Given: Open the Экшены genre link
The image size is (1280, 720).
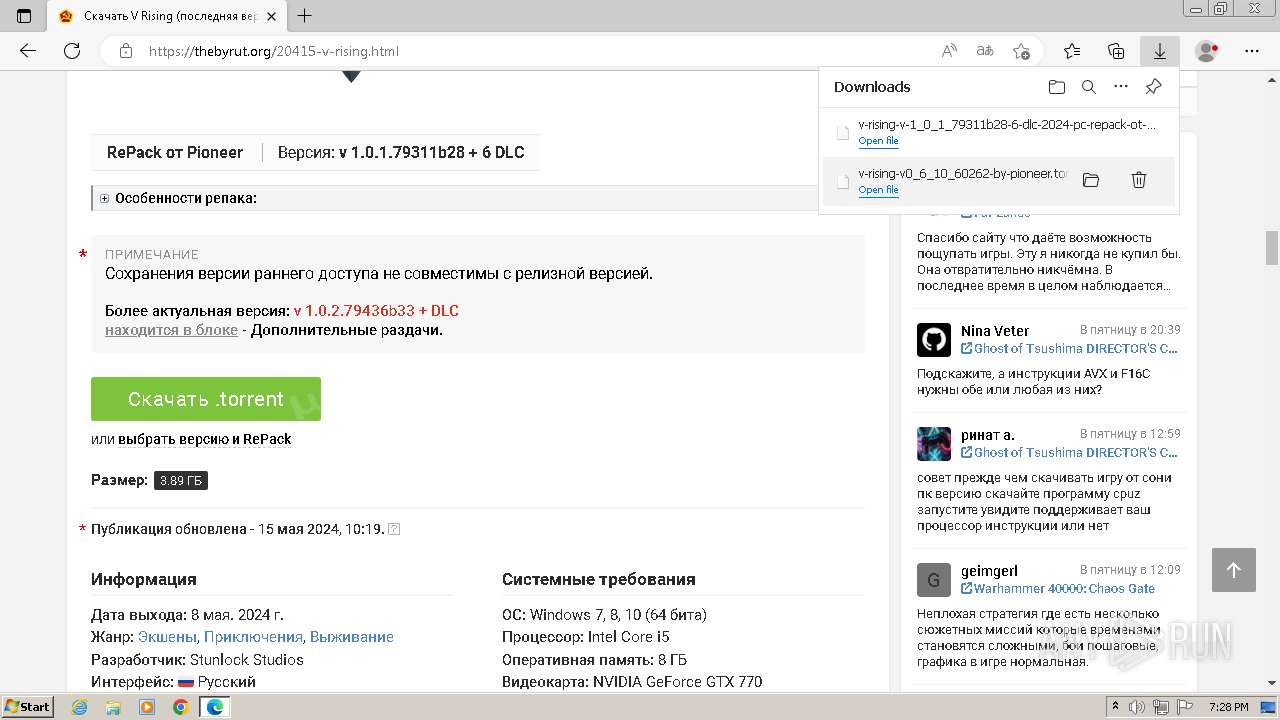Looking at the screenshot, I should coord(168,637).
